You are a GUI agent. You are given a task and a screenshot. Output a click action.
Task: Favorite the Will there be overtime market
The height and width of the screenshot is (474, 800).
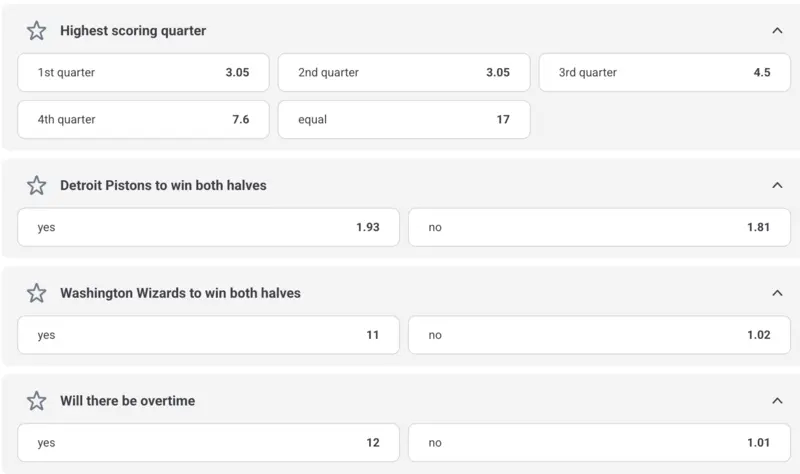coord(37,401)
